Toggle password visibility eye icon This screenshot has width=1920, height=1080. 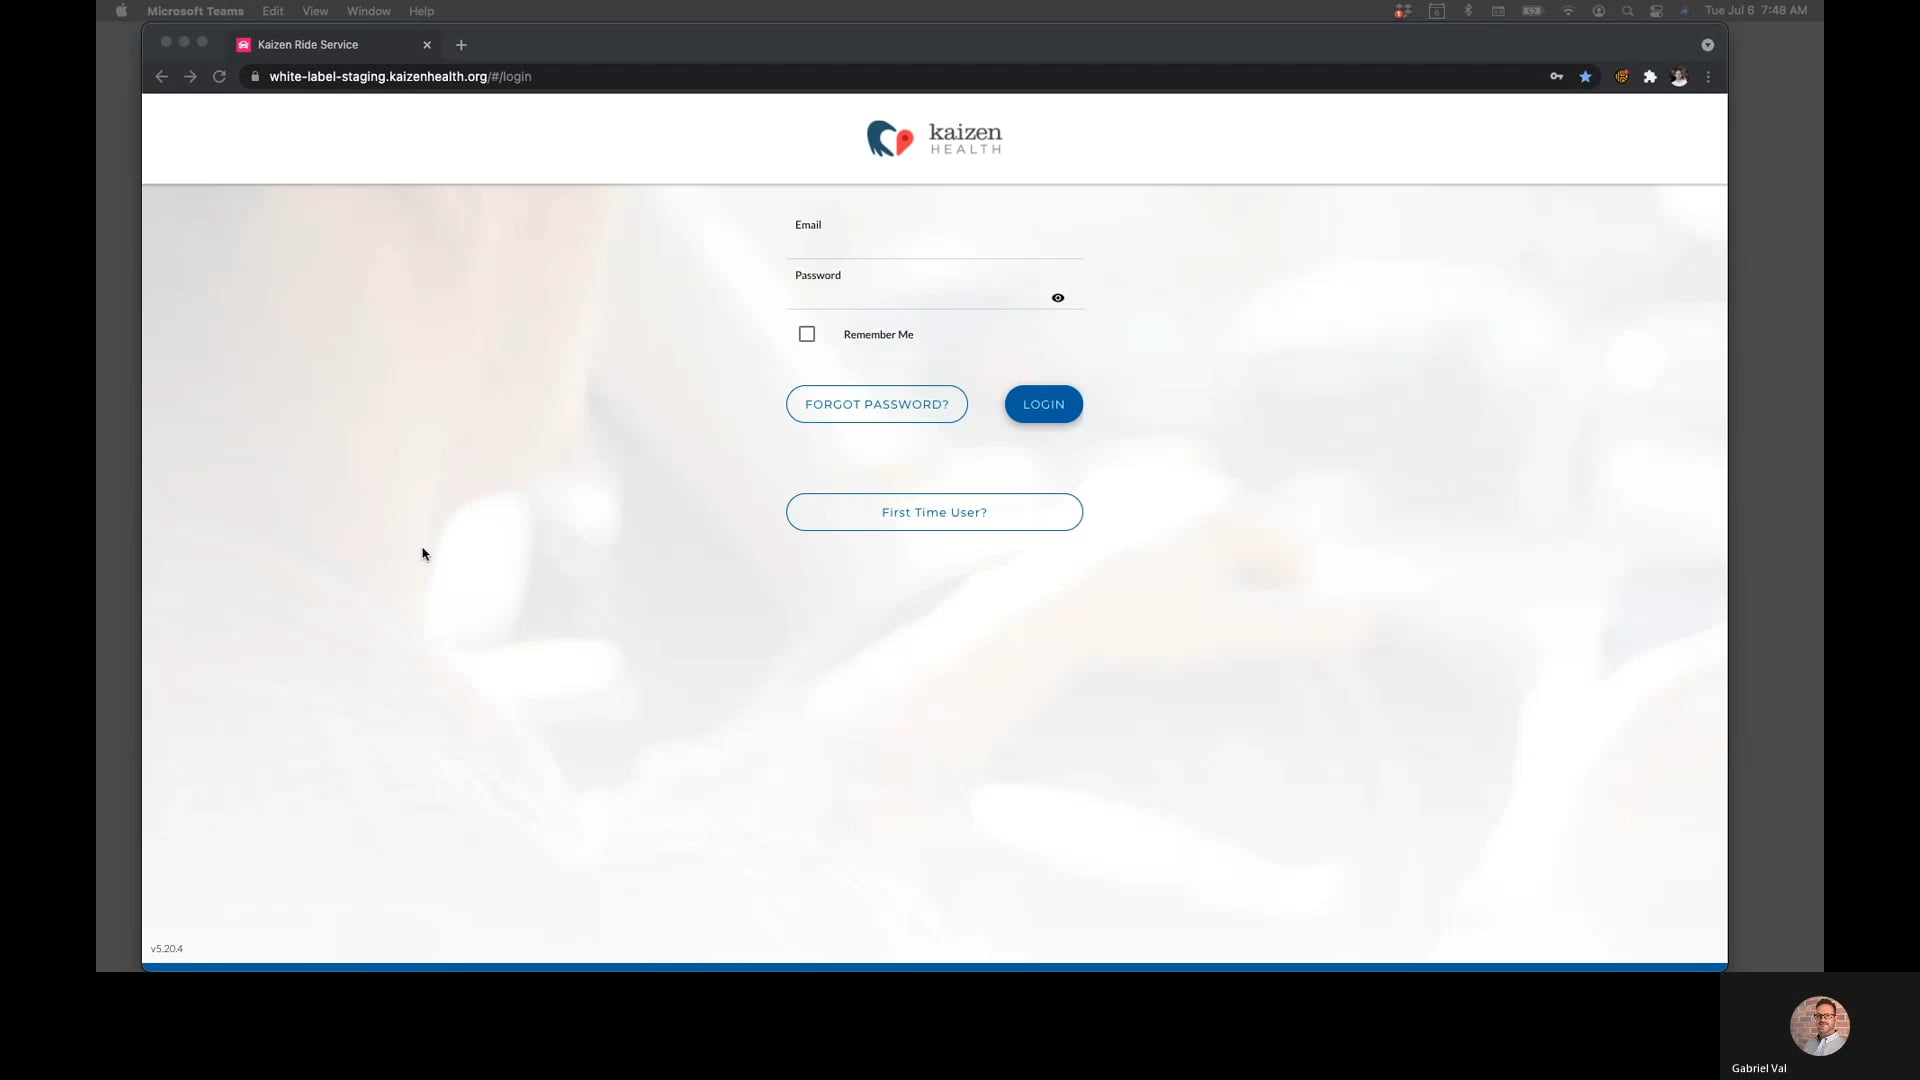point(1058,298)
